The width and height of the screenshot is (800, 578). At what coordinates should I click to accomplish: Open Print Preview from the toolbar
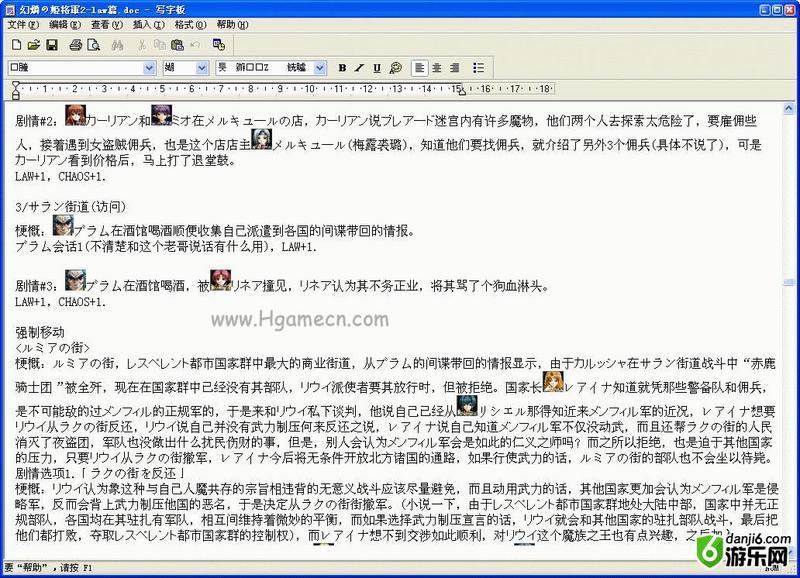(94, 45)
